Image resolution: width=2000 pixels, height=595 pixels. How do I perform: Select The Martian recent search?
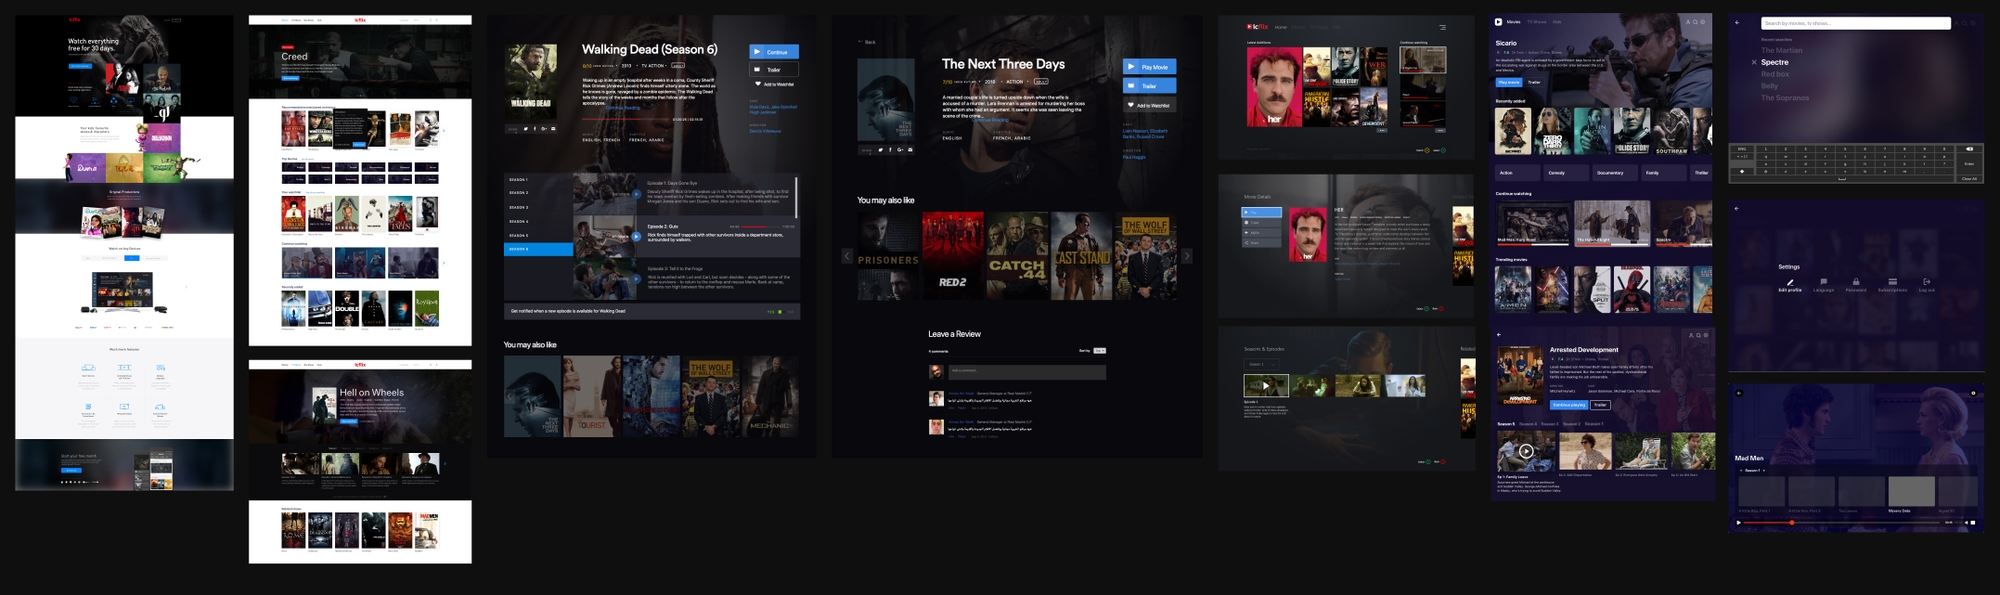pos(1782,50)
